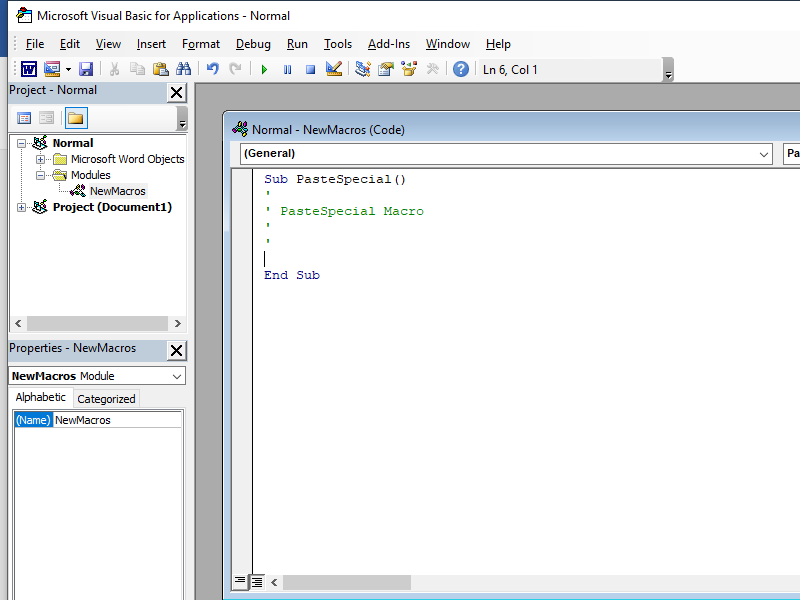Viewport: 800px width, 600px height.
Task: Open Project Explorer icon in toolbar
Action: [x=363, y=69]
